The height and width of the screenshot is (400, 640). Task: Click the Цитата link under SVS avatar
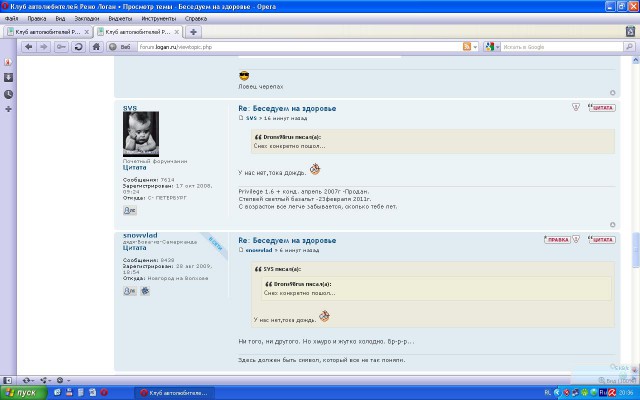[134, 167]
